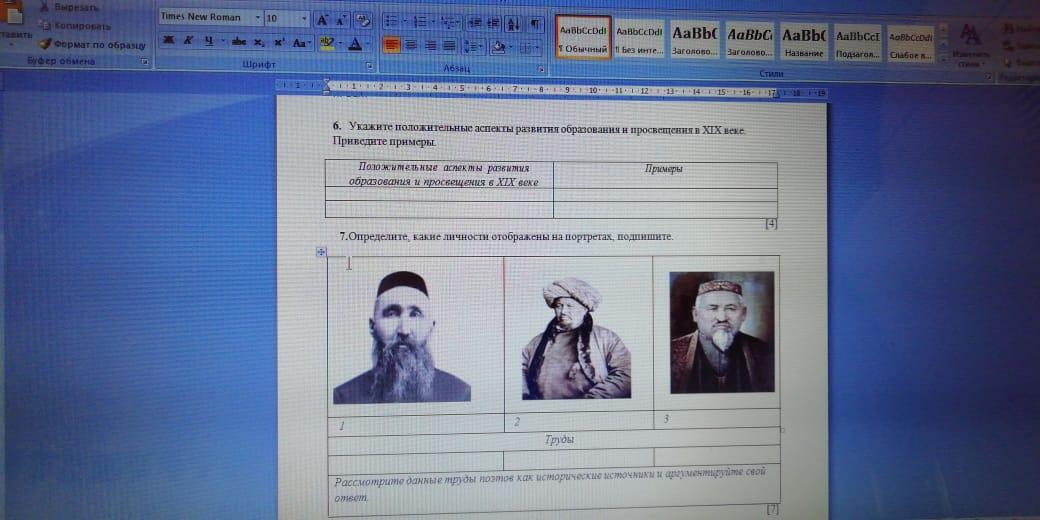Toggle italic formatting (К)
This screenshot has width=1040, height=520.
pos(188,41)
